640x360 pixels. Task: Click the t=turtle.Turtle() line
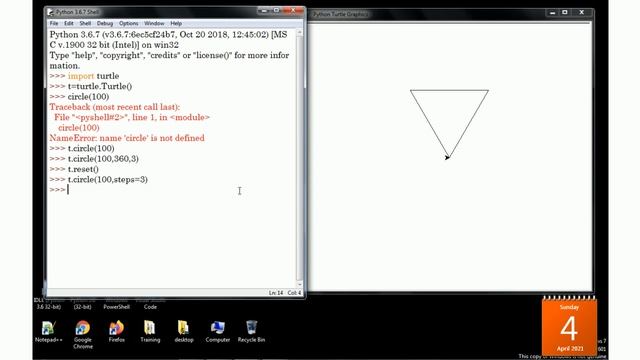[100, 87]
